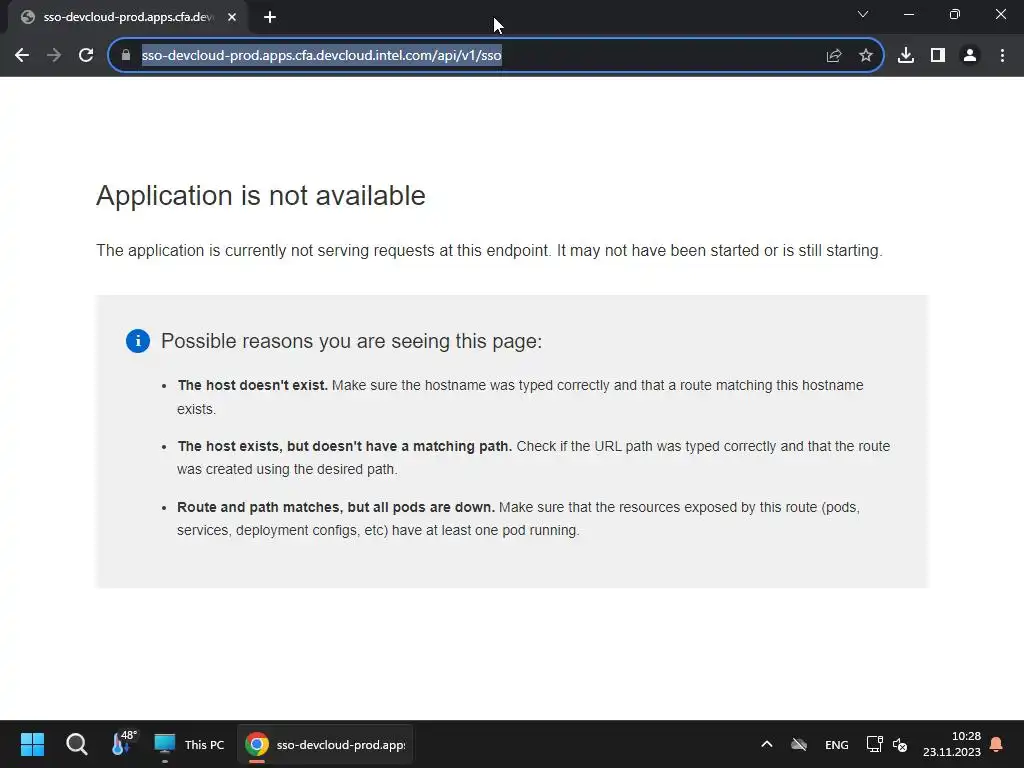Viewport: 1024px width, 768px height.
Task: Toggle the Chrome side panel
Action: [938, 56]
